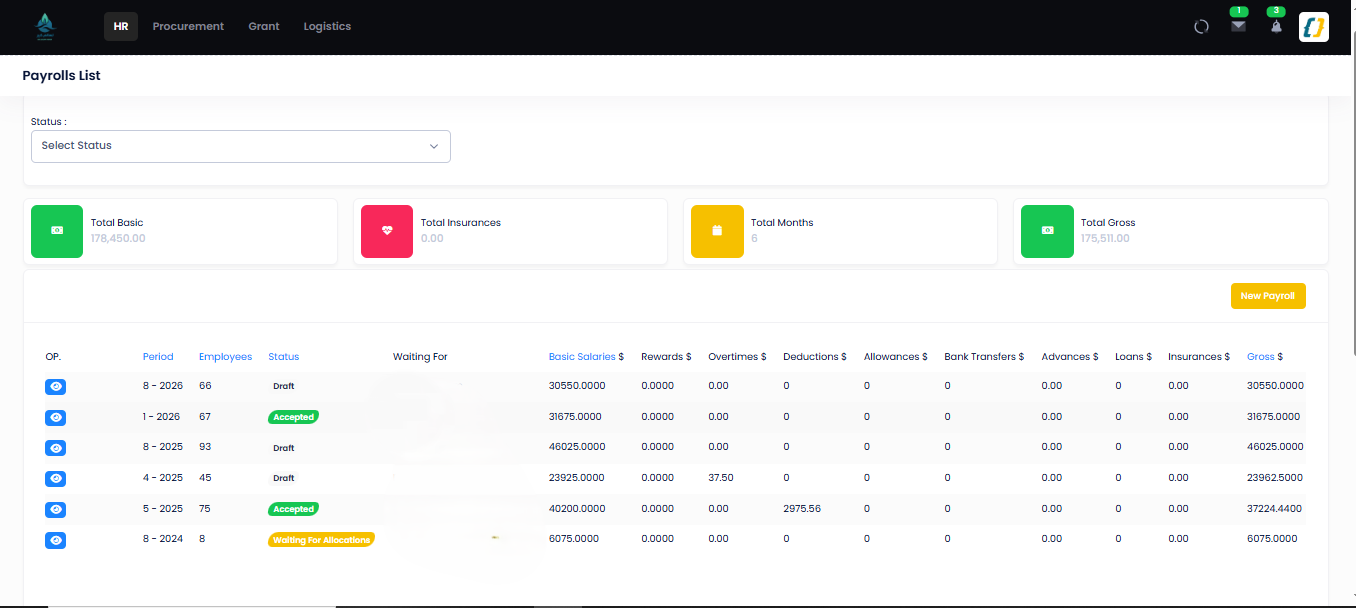Click the Accepted badge in the 1 - 2026 row
Image resolution: width=1356 pixels, height=608 pixels.
click(x=294, y=417)
